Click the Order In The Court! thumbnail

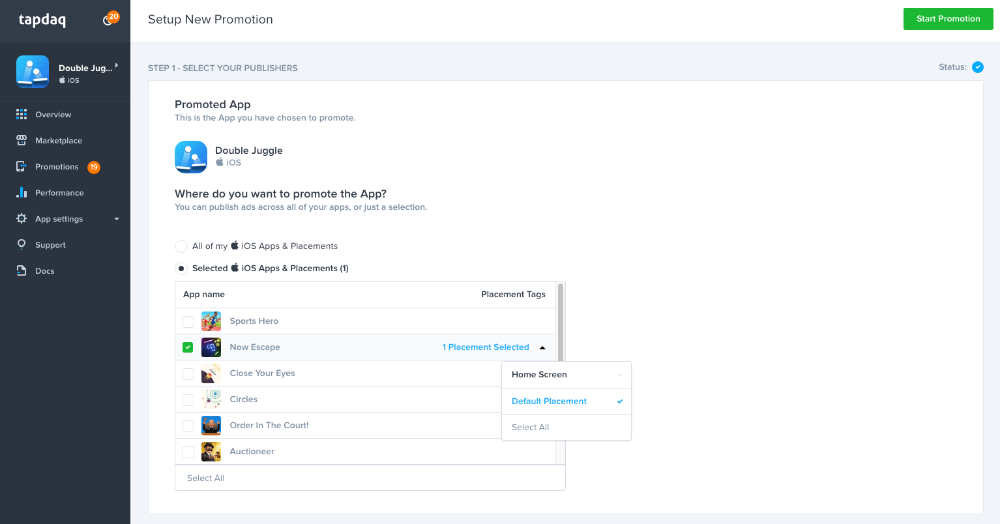click(211, 426)
